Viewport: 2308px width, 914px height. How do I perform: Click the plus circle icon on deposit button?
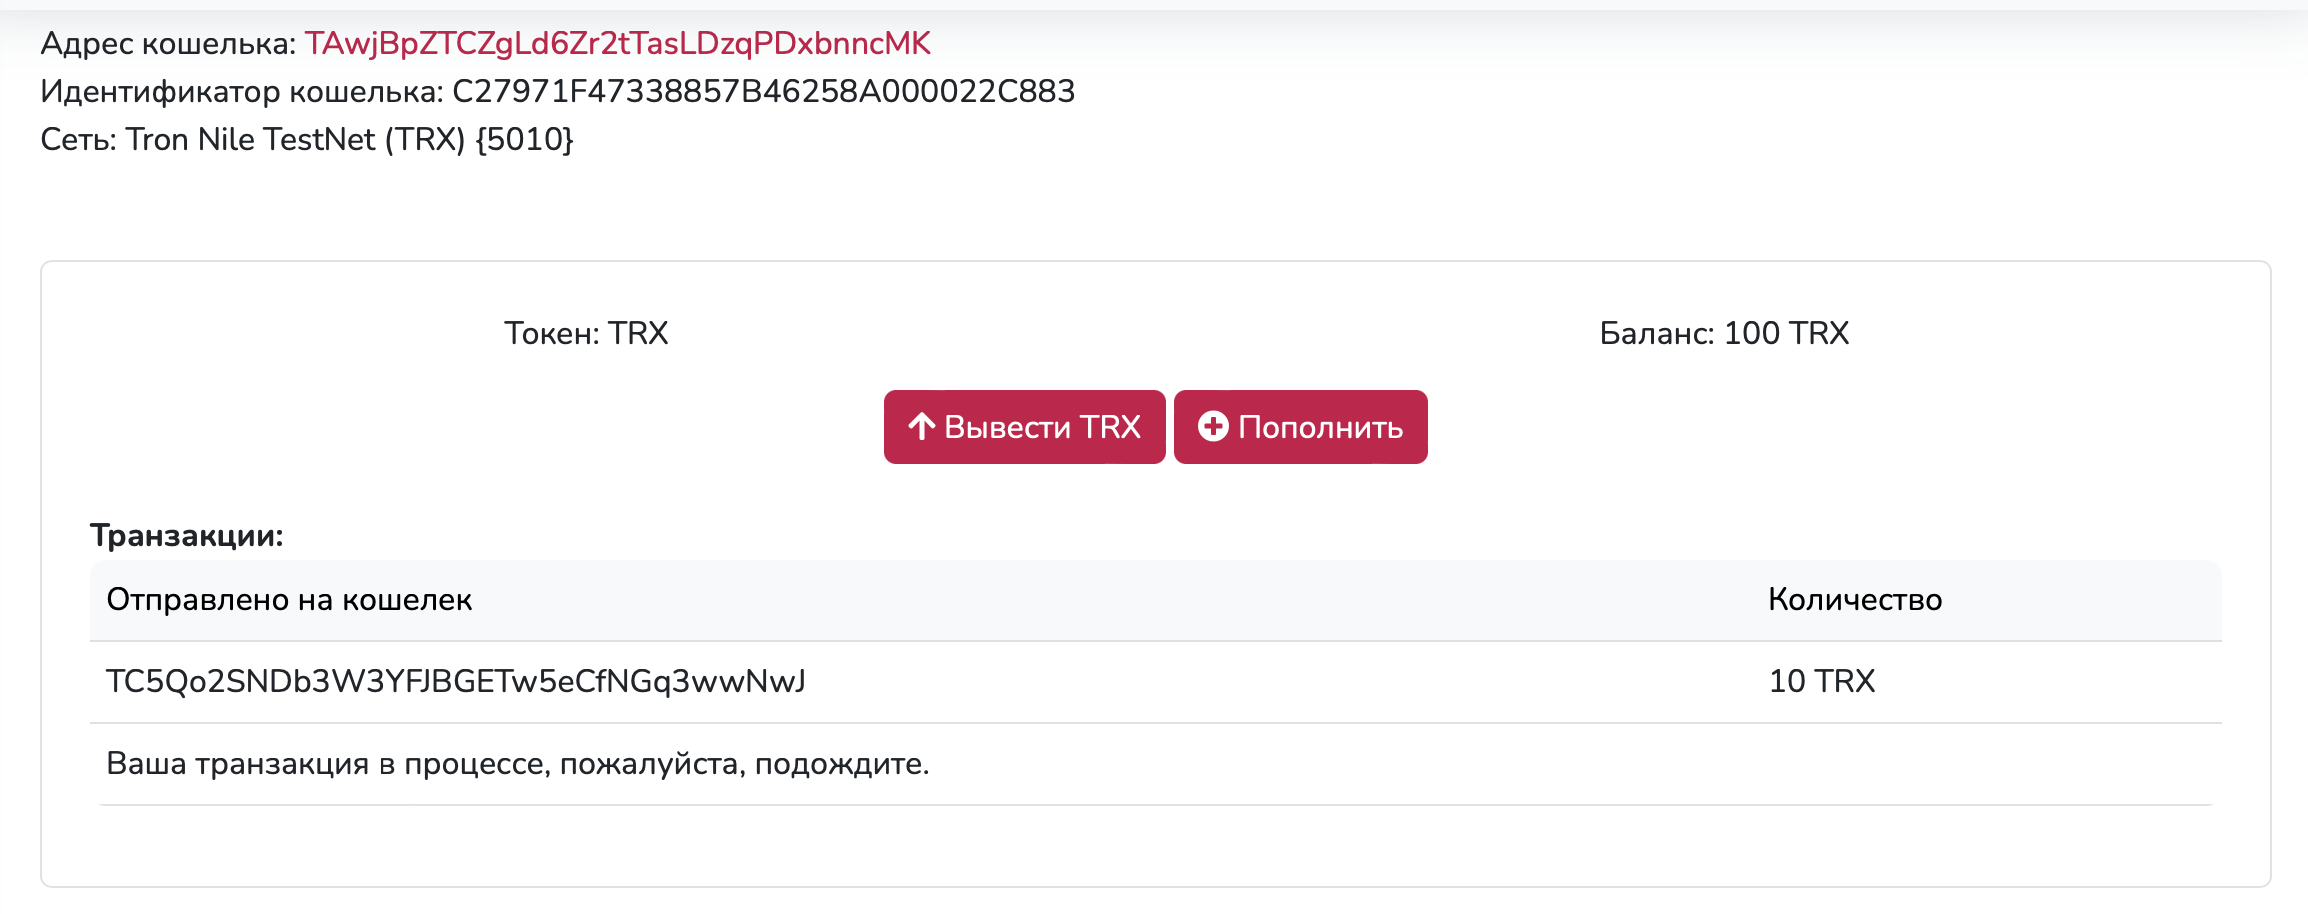coord(1213,427)
